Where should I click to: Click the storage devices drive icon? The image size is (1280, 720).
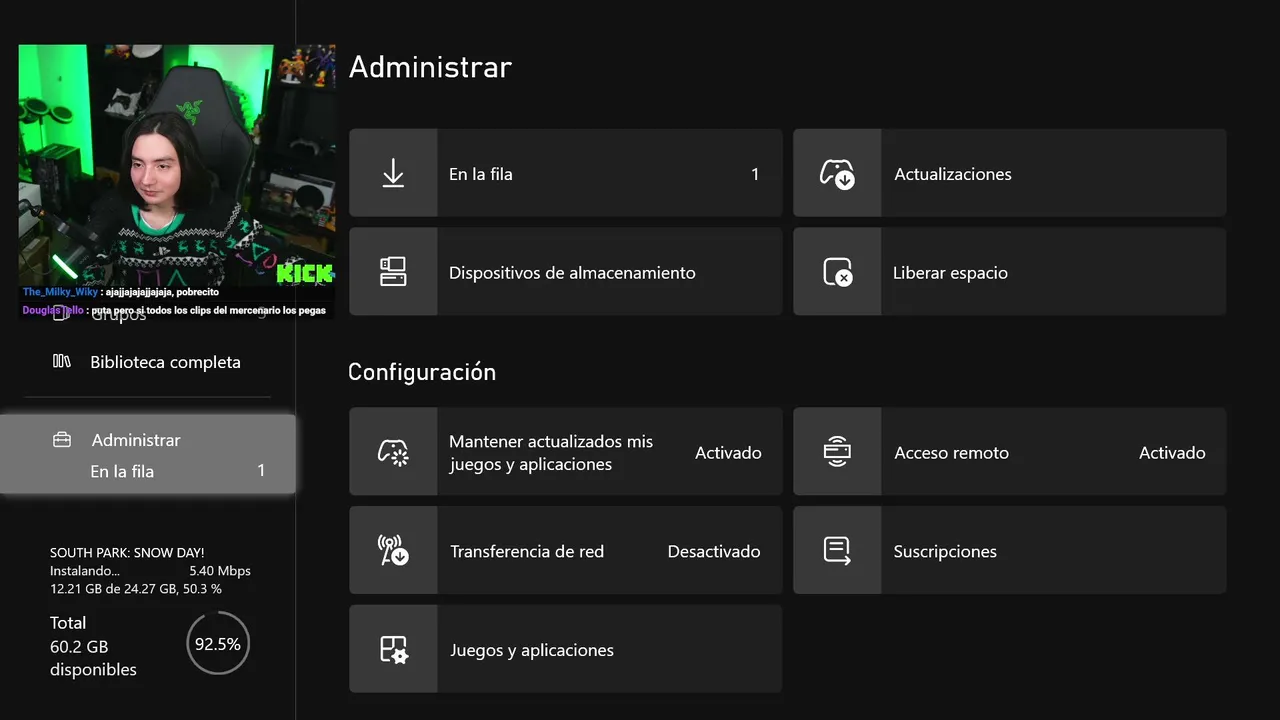click(x=393, y=272)
